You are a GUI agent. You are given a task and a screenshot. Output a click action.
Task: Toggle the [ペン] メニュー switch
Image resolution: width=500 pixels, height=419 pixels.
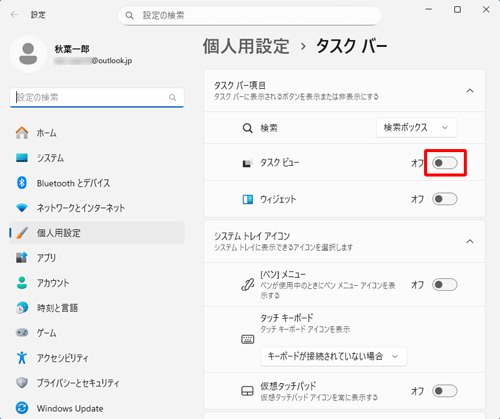coord(445,285)
